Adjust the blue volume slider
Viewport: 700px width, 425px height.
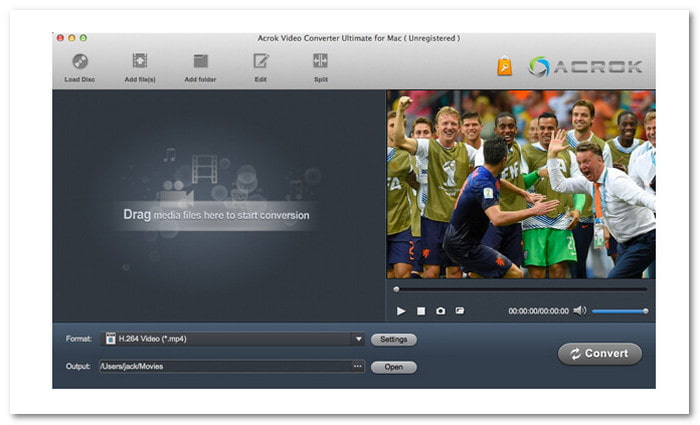click(620, 311)
